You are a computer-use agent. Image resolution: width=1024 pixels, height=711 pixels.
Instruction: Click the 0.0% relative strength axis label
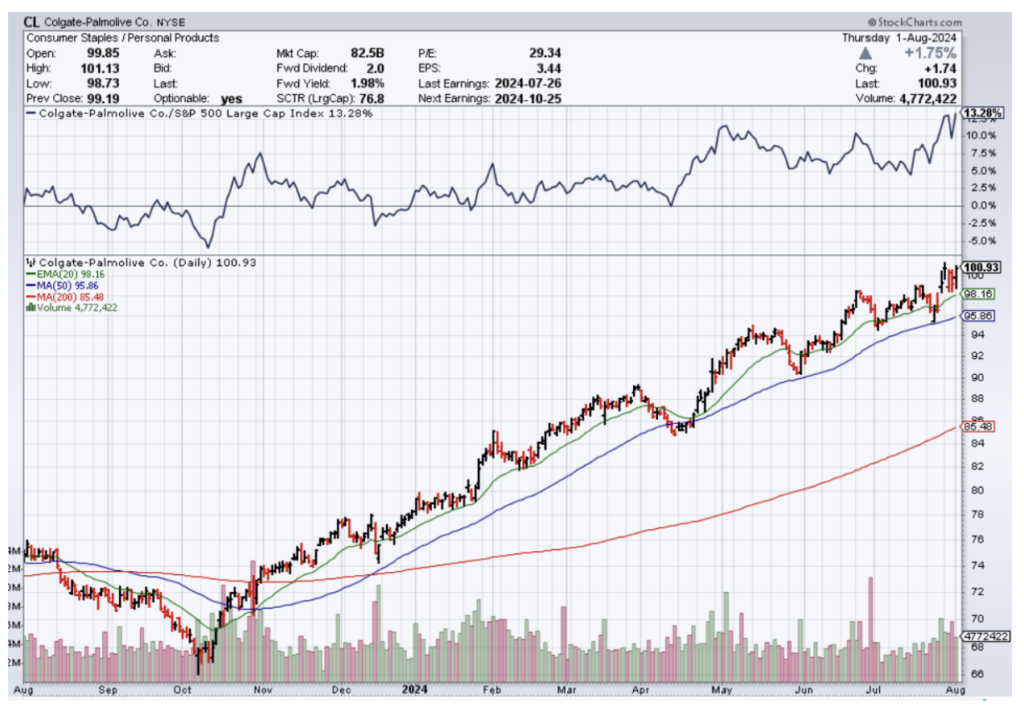(984, 205)
